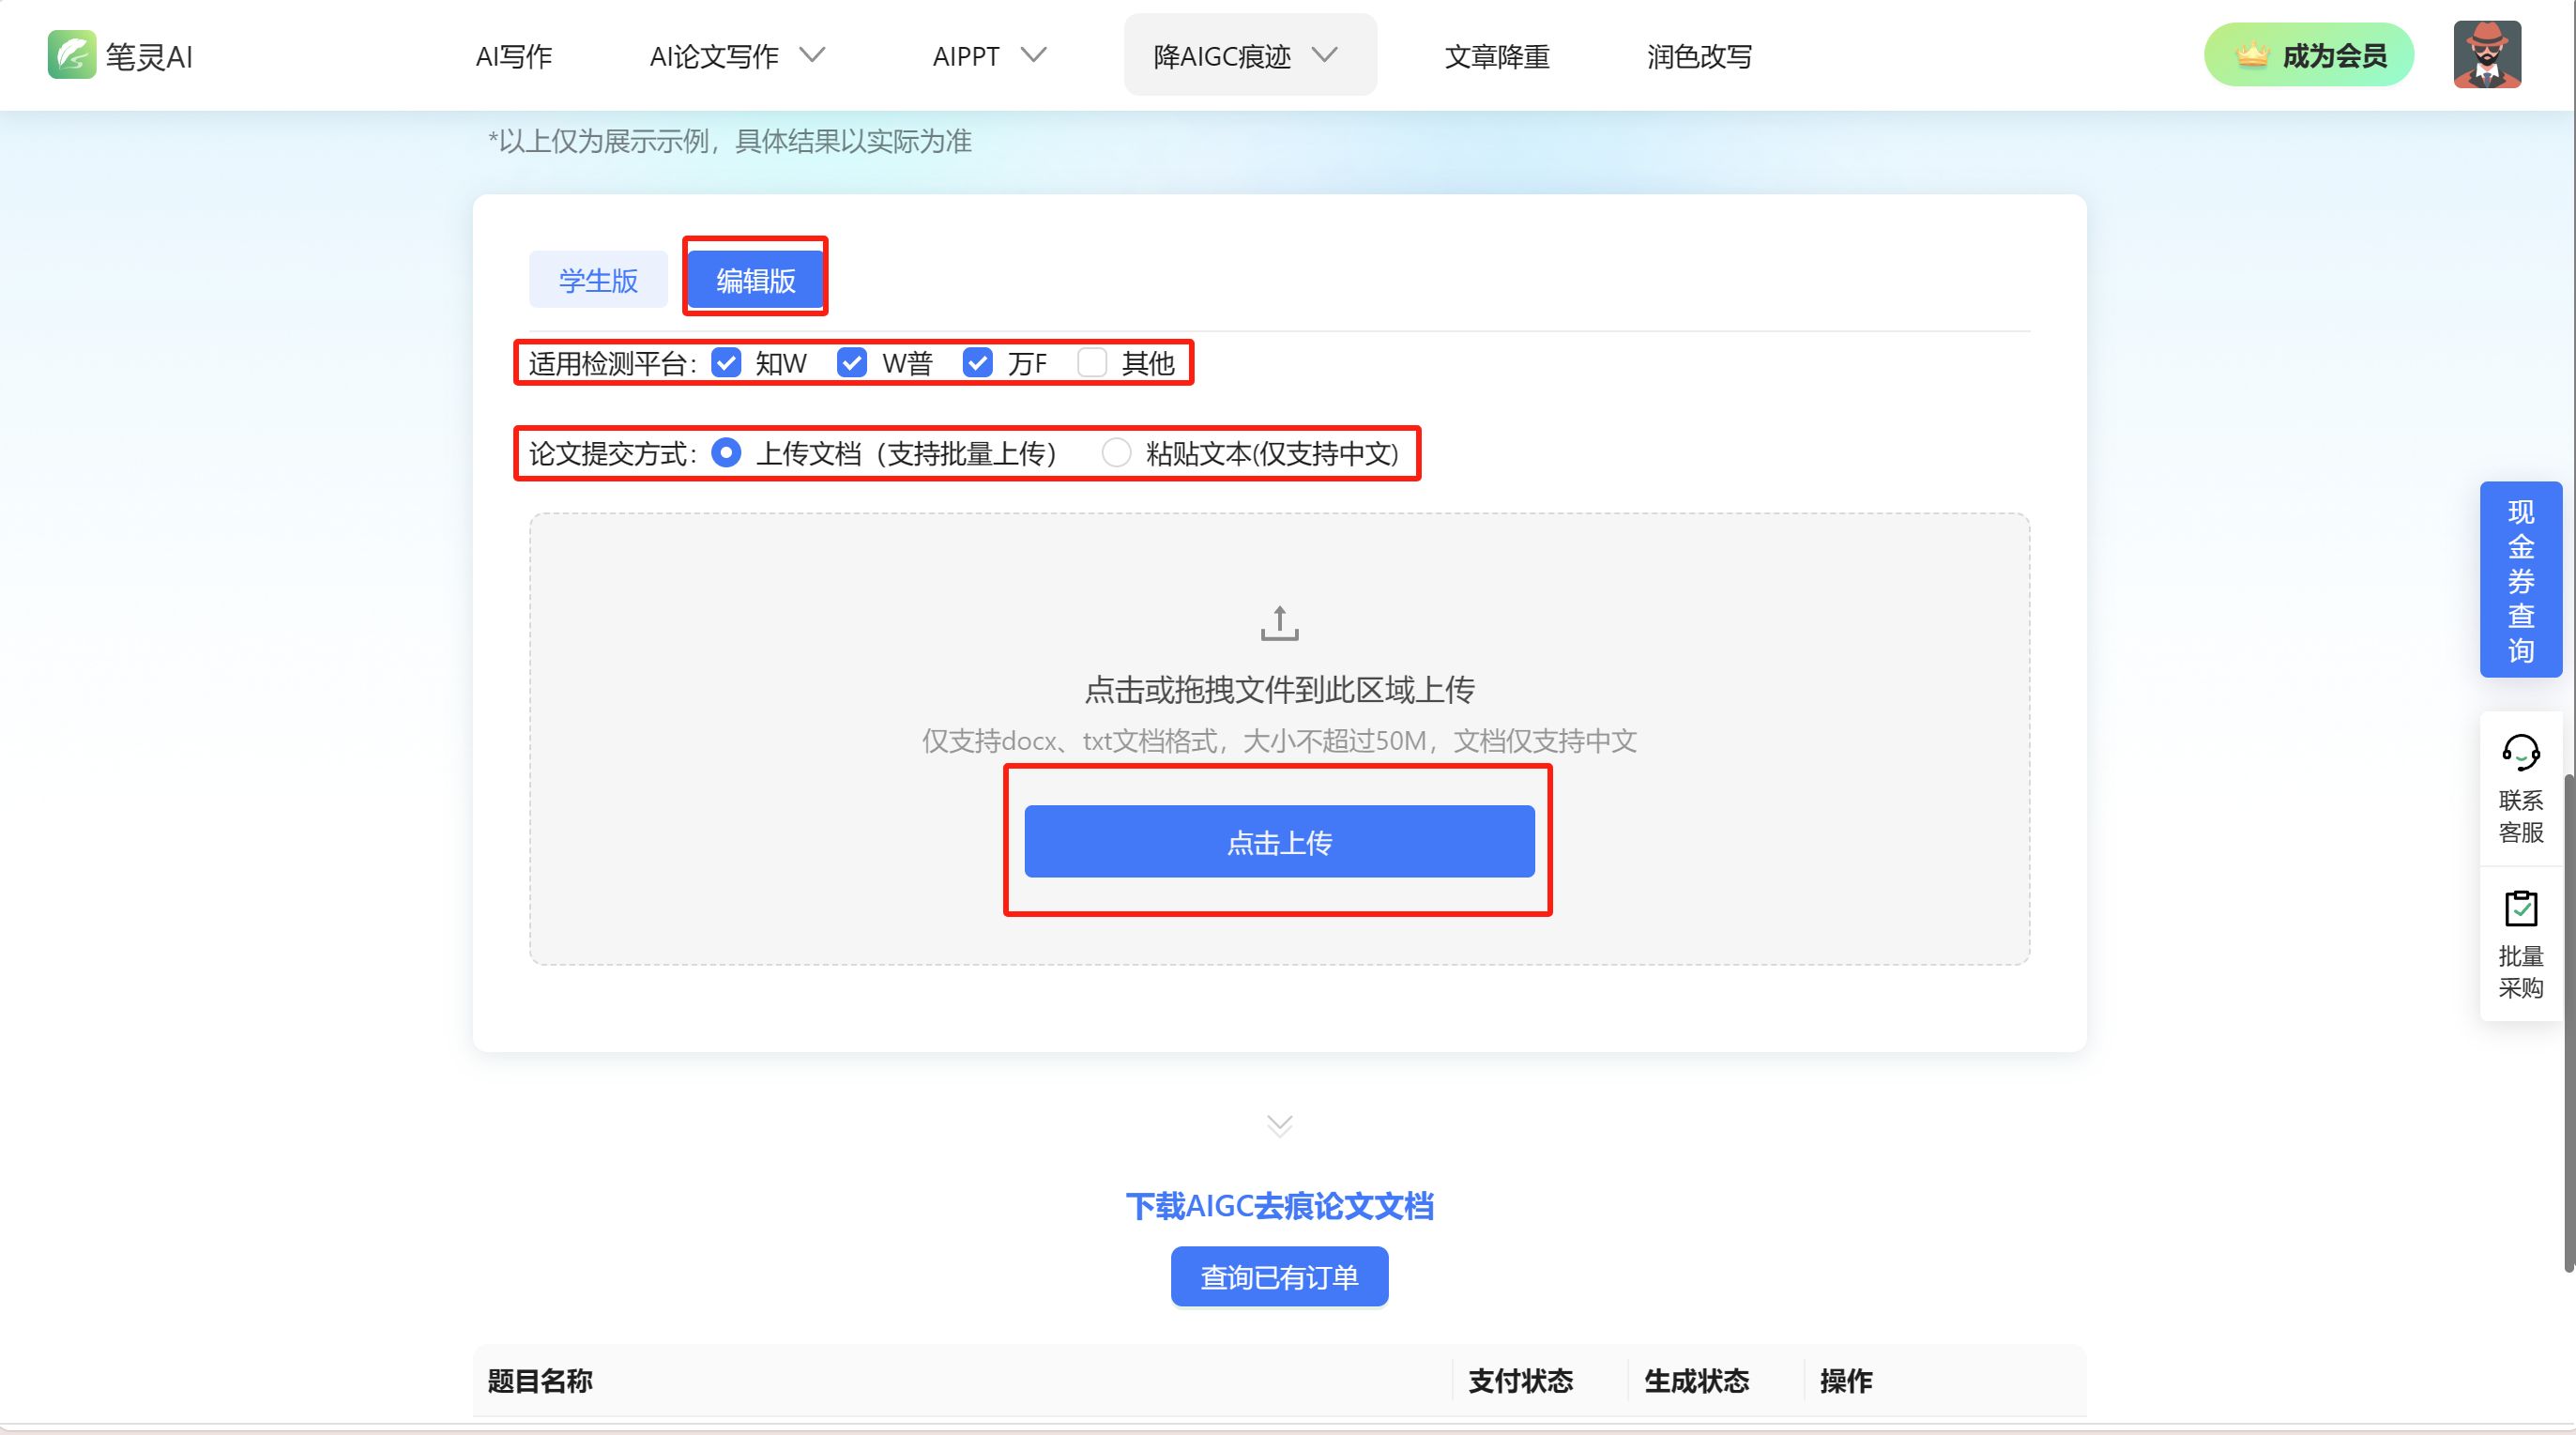
Task: Select 粘贴文本(仅支持中文) radio option
Action: click(x=1116, y=453)
